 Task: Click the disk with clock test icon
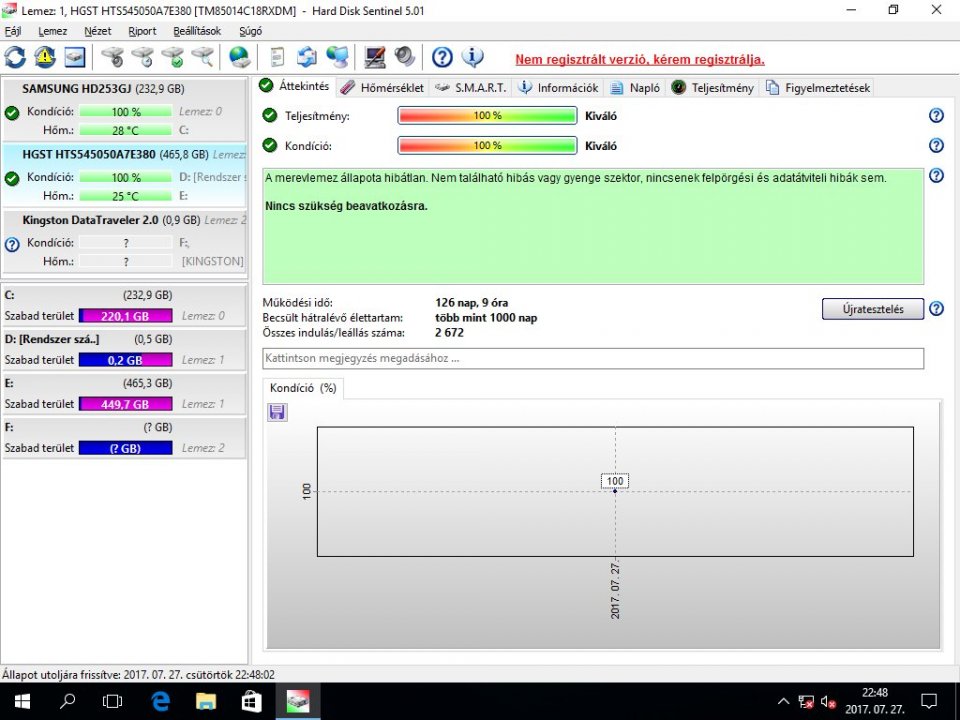pyautogui.click(x=143, y=58)
